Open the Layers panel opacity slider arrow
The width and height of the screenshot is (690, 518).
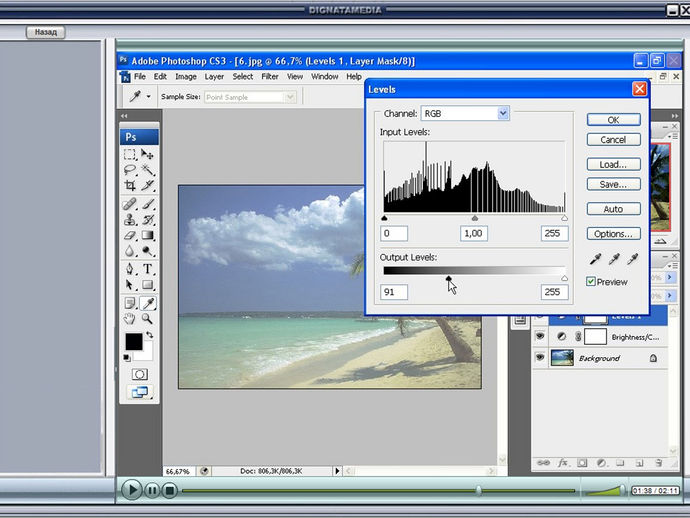click(670, 277)
